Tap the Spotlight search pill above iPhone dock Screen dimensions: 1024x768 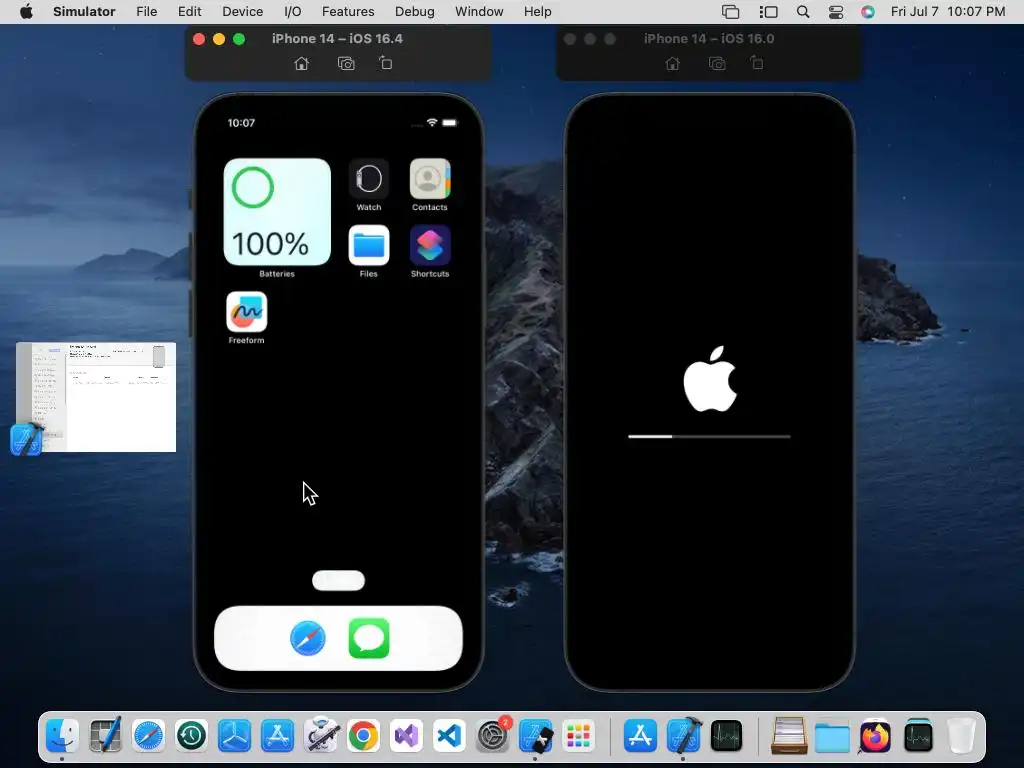(338, 580)
